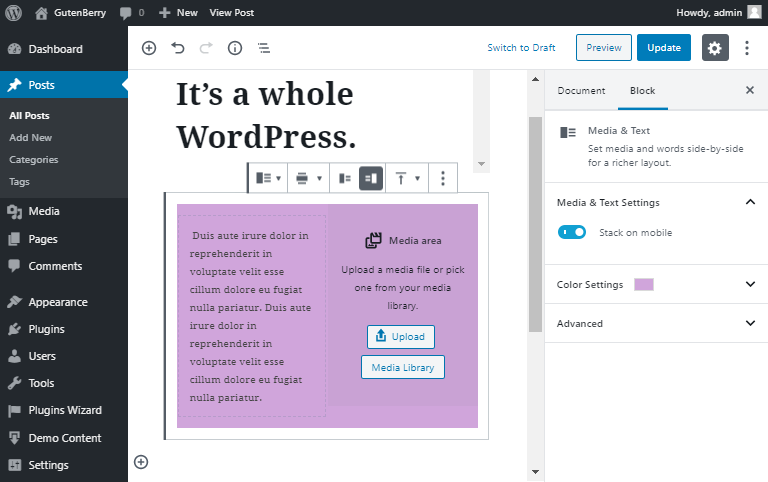Screen dimensions: 768x482
Task: Show content structure info
Action: (x=235, y=48)
